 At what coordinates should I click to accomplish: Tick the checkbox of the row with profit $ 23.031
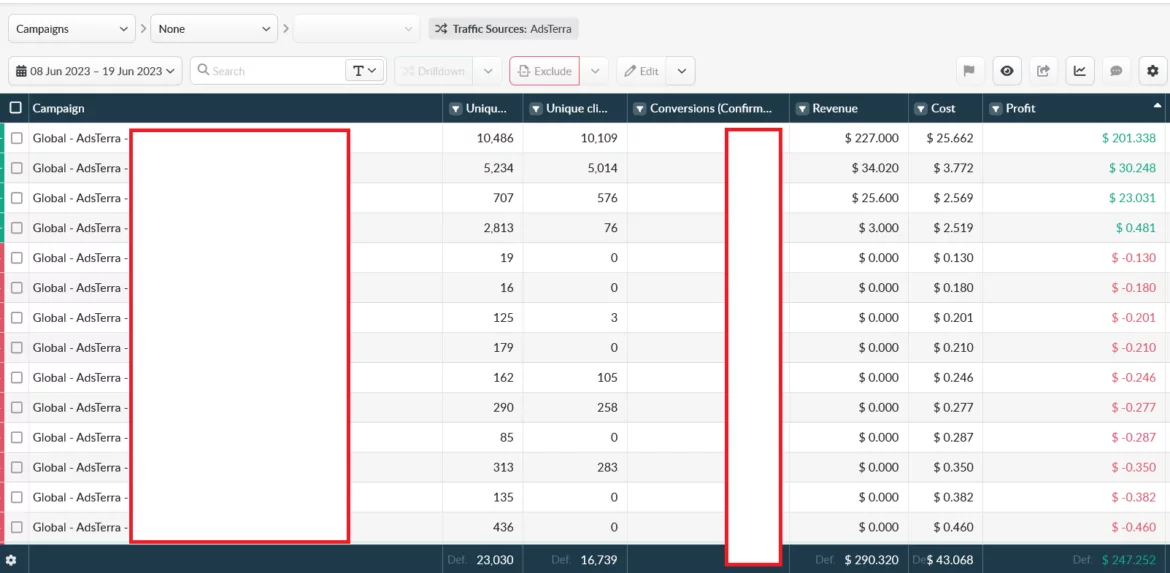[x=16, y=198]
